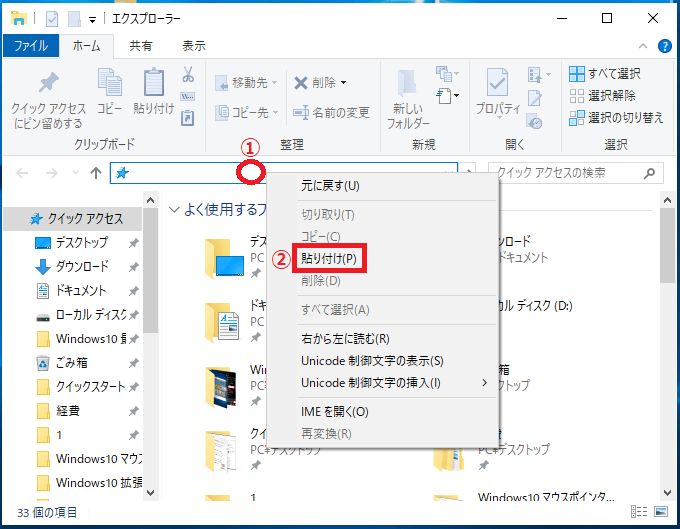Click the Paste shortcut icon
This screenshot has height=529, width=680.
(x=187, y=118)
